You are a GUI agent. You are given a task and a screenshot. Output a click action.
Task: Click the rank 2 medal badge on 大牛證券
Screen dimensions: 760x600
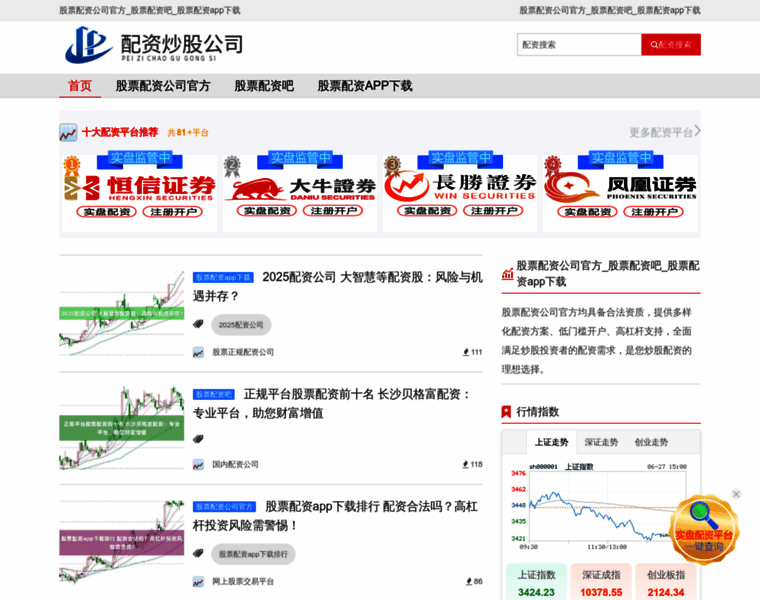(232, 166)
